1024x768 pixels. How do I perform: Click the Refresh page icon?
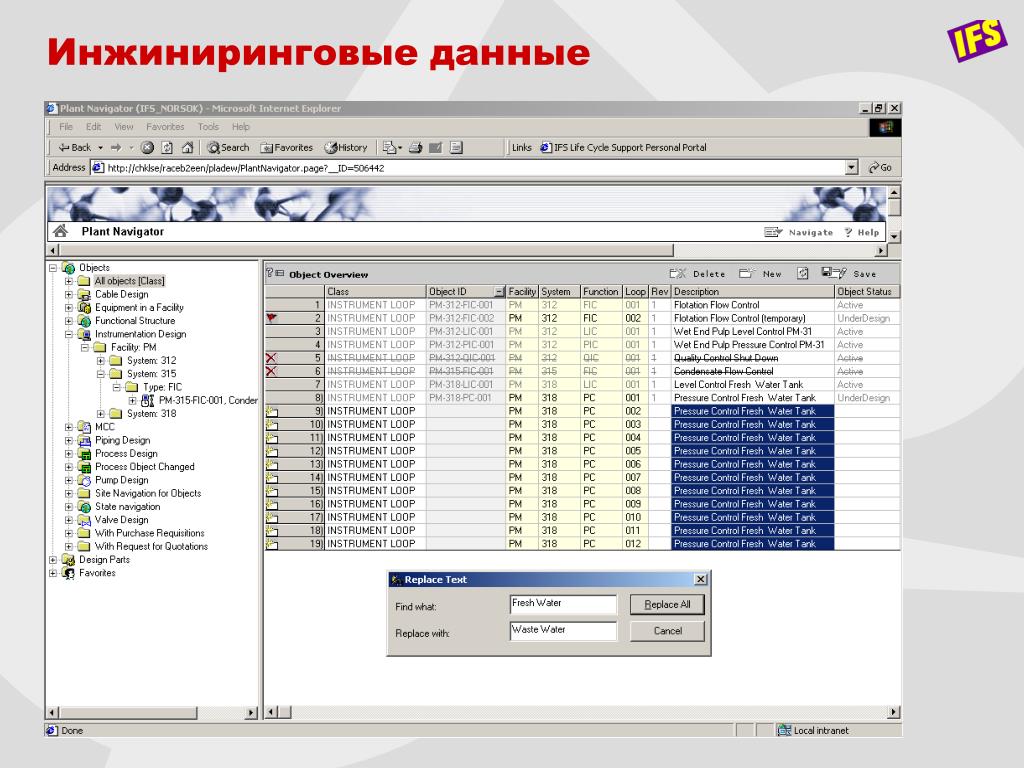coord(167,148)
